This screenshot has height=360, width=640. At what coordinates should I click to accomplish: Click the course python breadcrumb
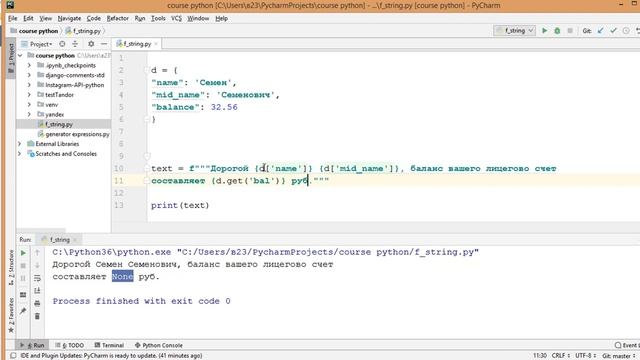point(34,31)
